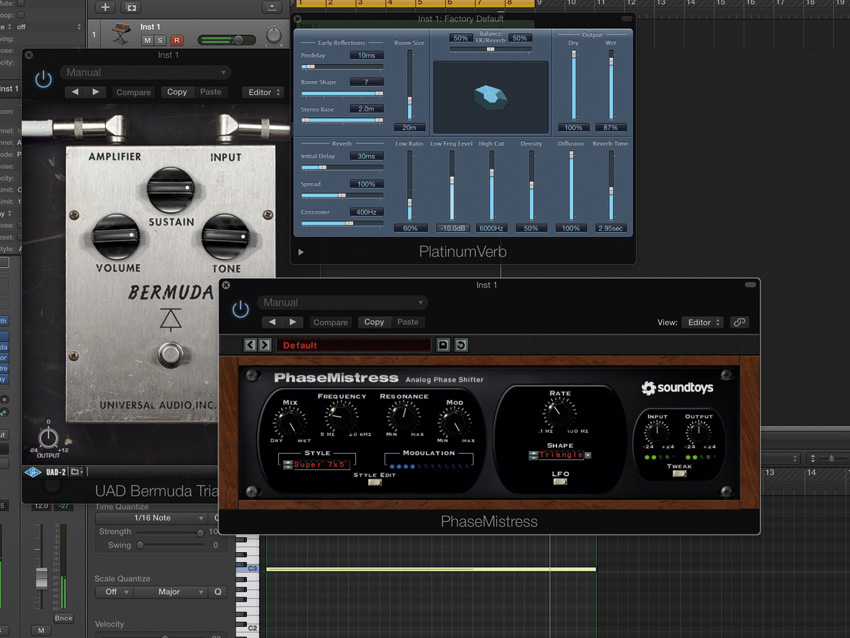Viewport: 850px width, 638px height.
Task: Click the Output gain knob on PhaseMistress
Action: click(x=698, y=432)
